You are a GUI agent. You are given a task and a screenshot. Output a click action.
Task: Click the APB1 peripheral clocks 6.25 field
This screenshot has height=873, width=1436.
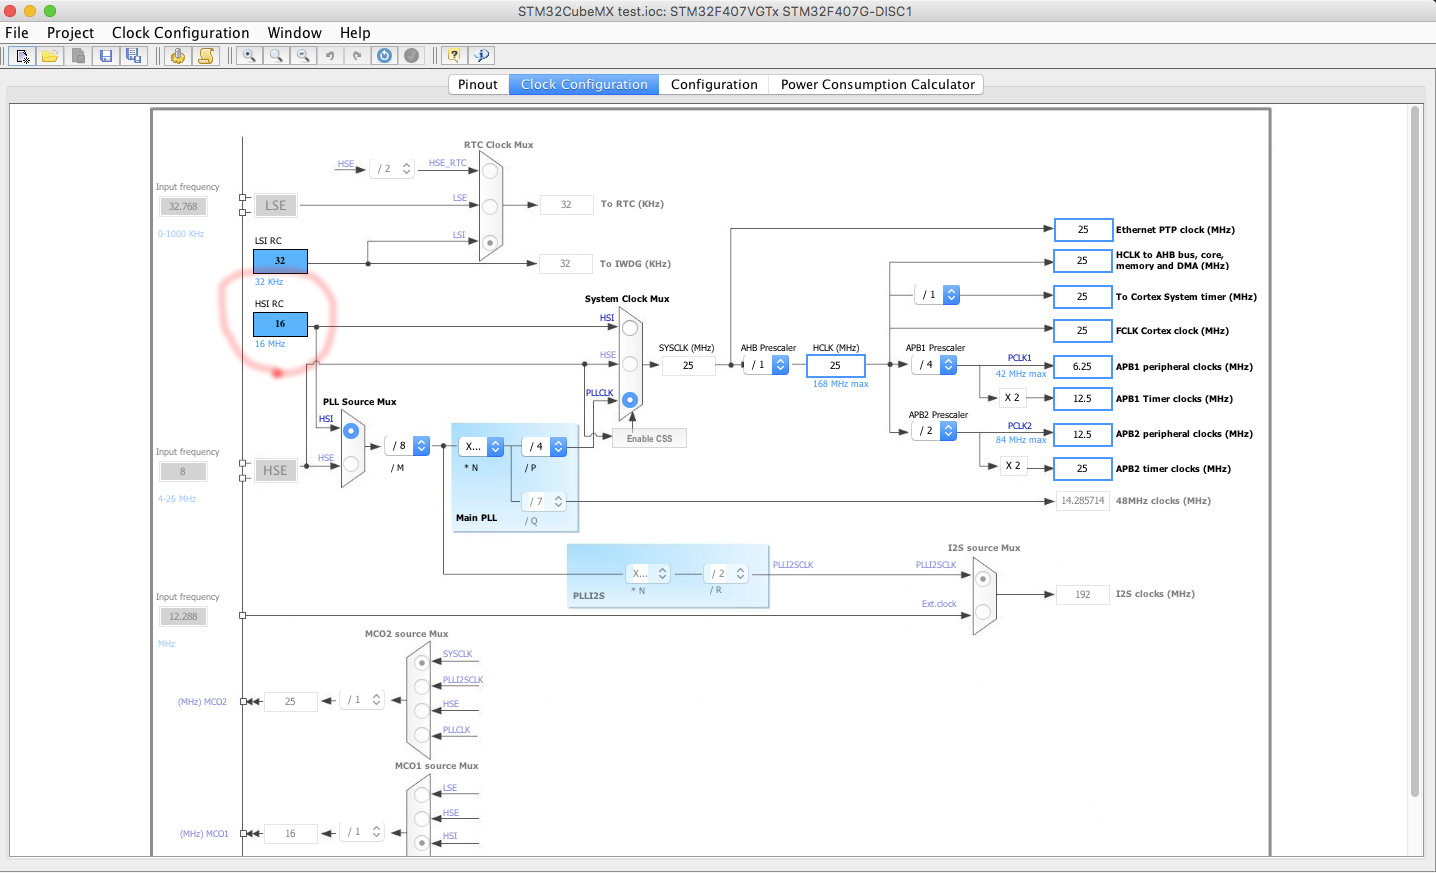click(x=1083, y=367)
